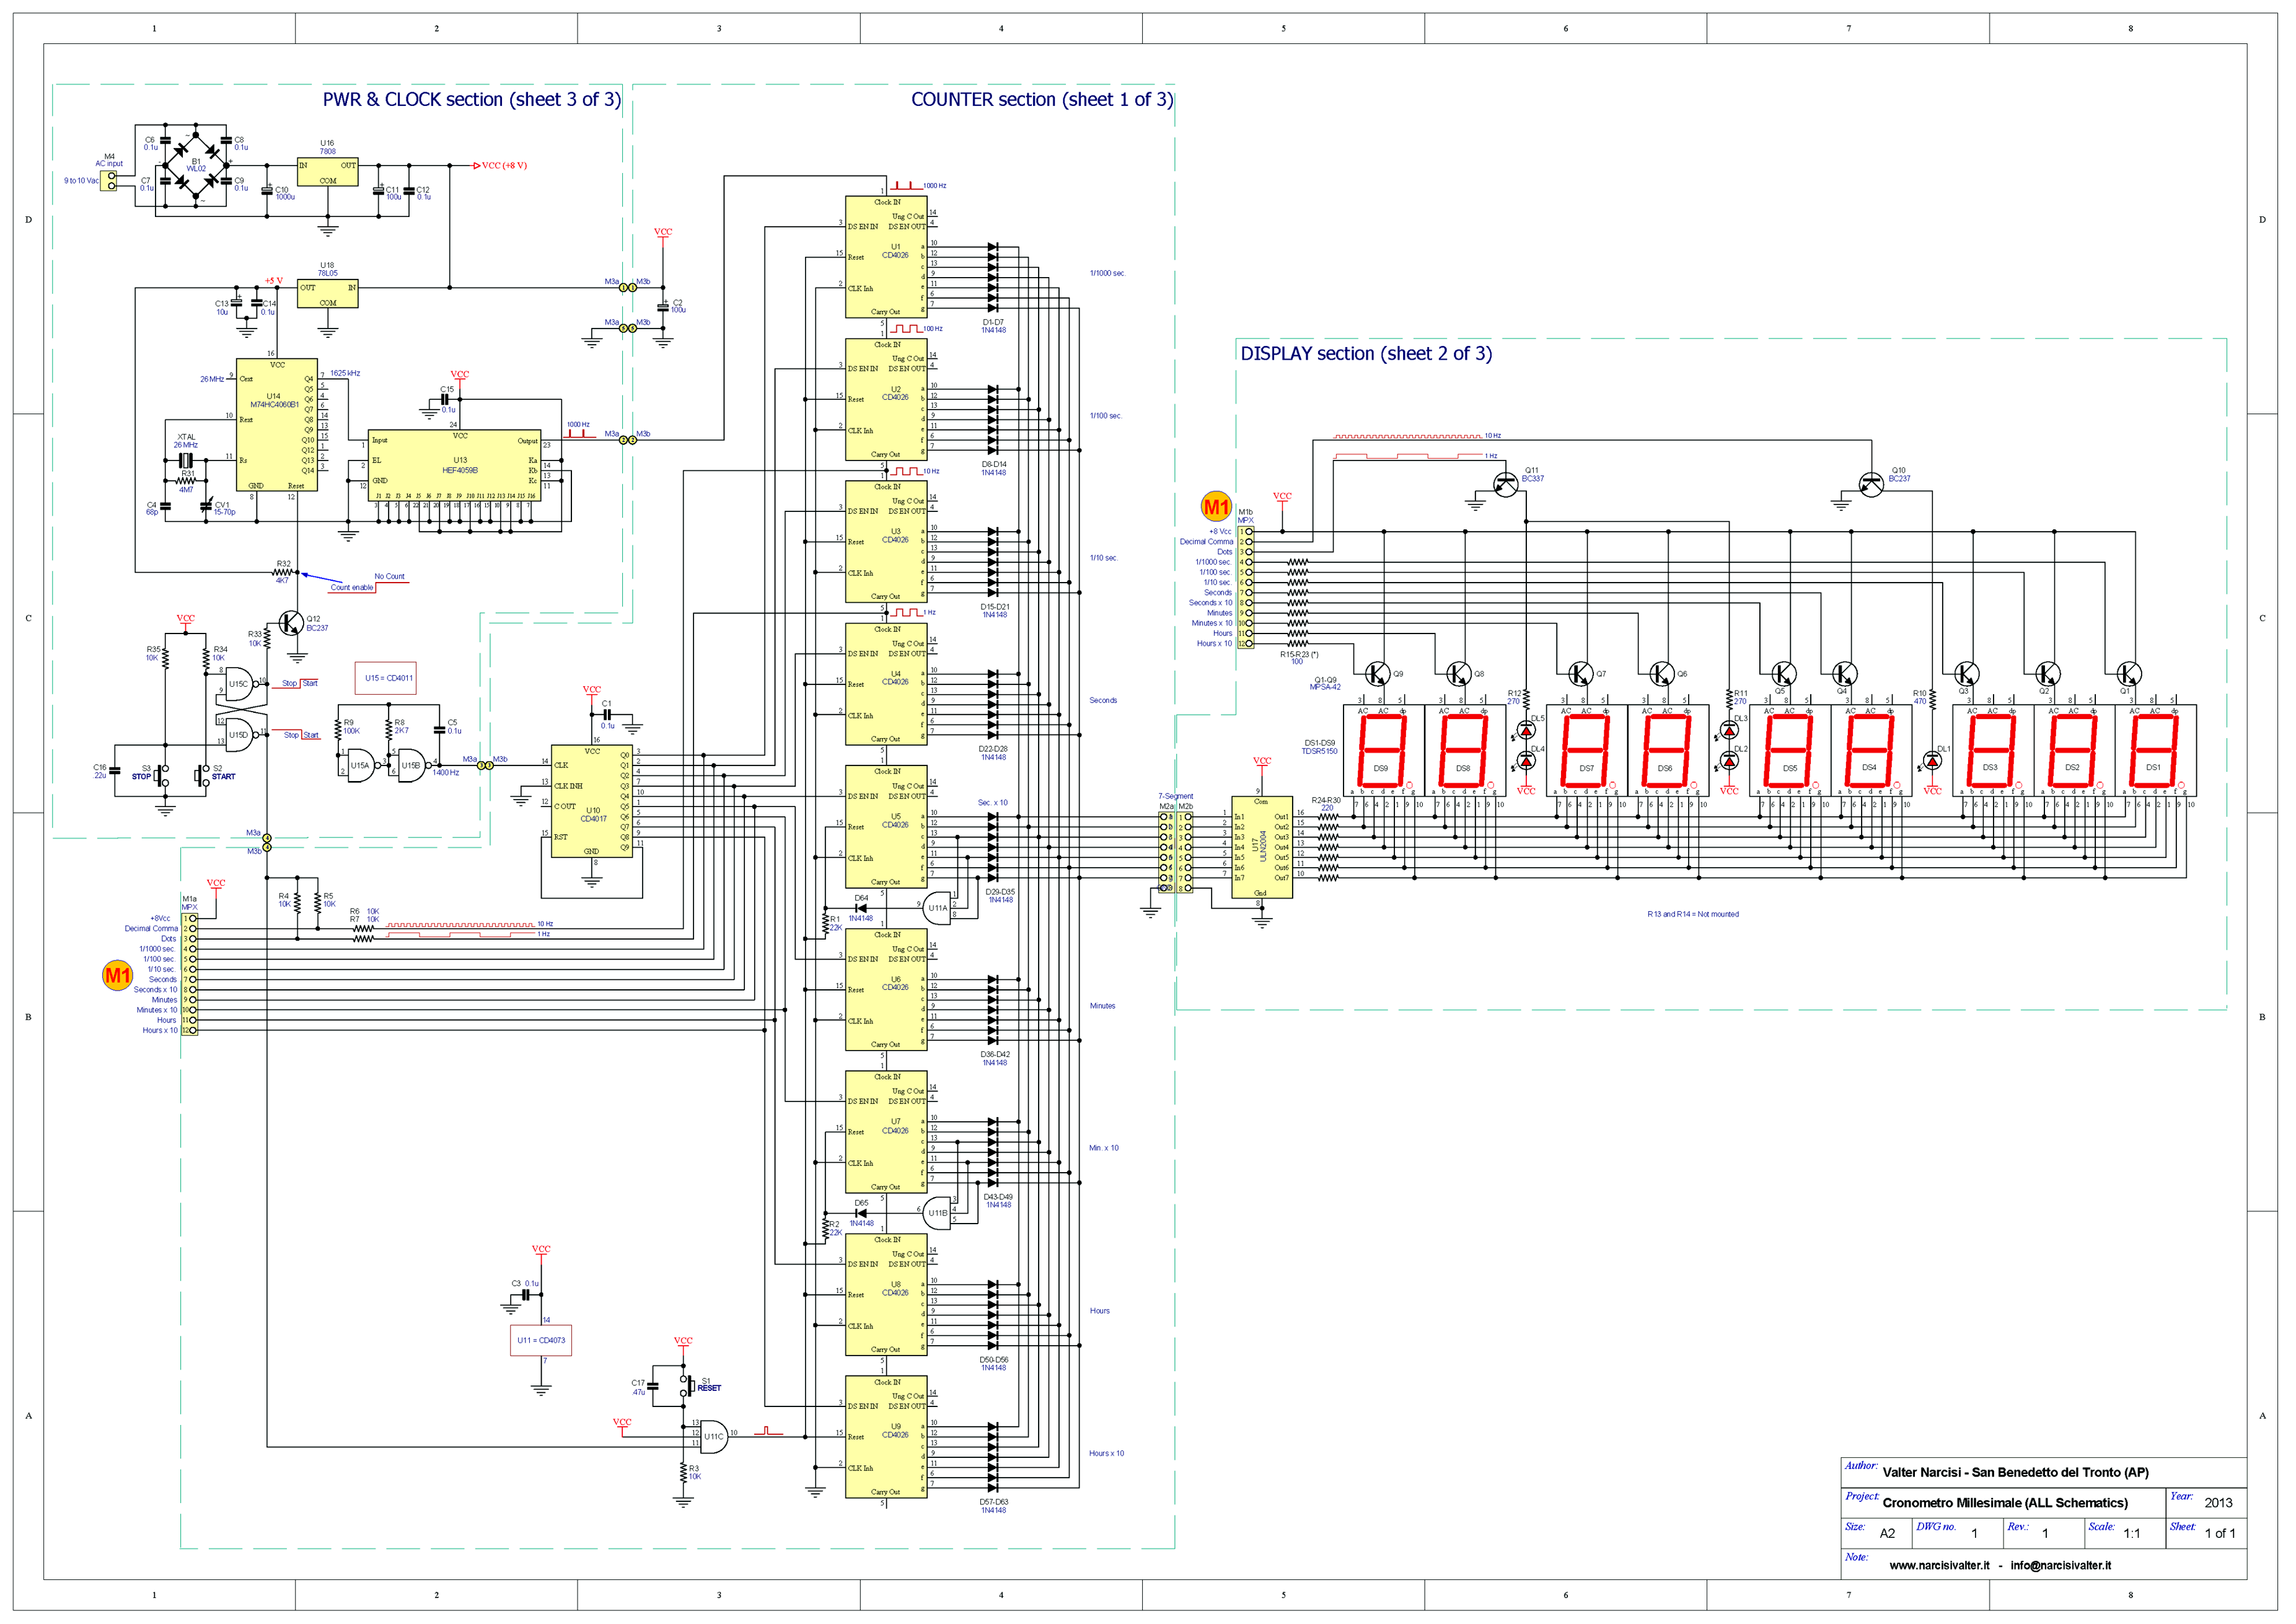Select the Q10 BC237 transistor in display section
The height and width of the screenshot is (1624, 2296).
(x=1871, y=484)
